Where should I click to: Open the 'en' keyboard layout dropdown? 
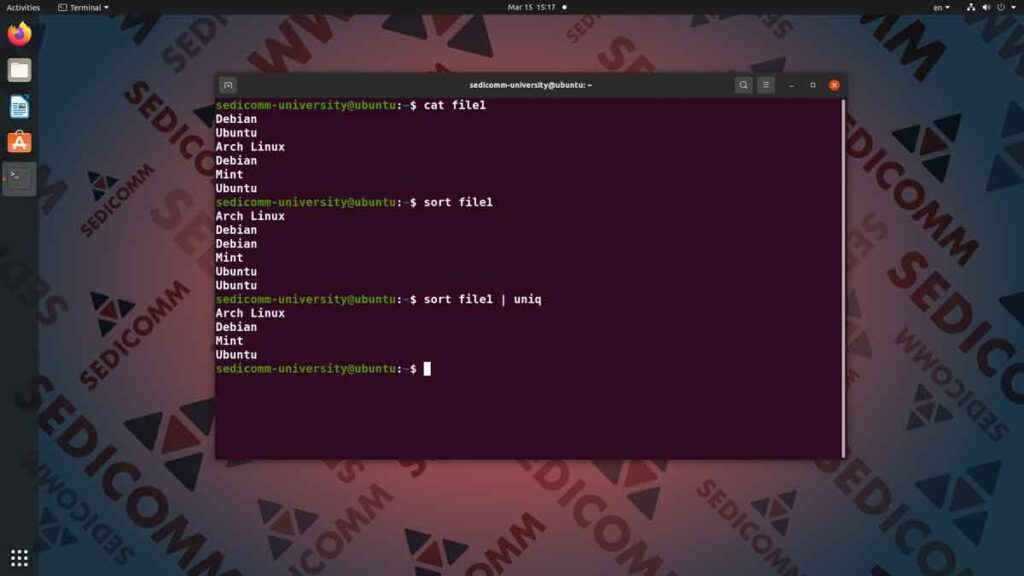(x=941, y=7)
